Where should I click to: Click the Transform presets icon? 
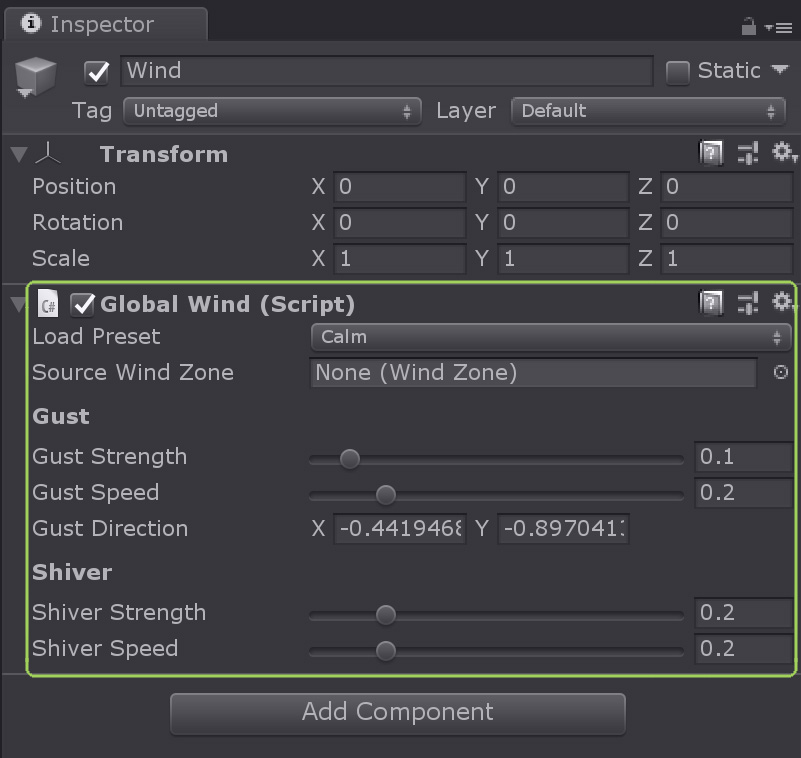point(745,152)
